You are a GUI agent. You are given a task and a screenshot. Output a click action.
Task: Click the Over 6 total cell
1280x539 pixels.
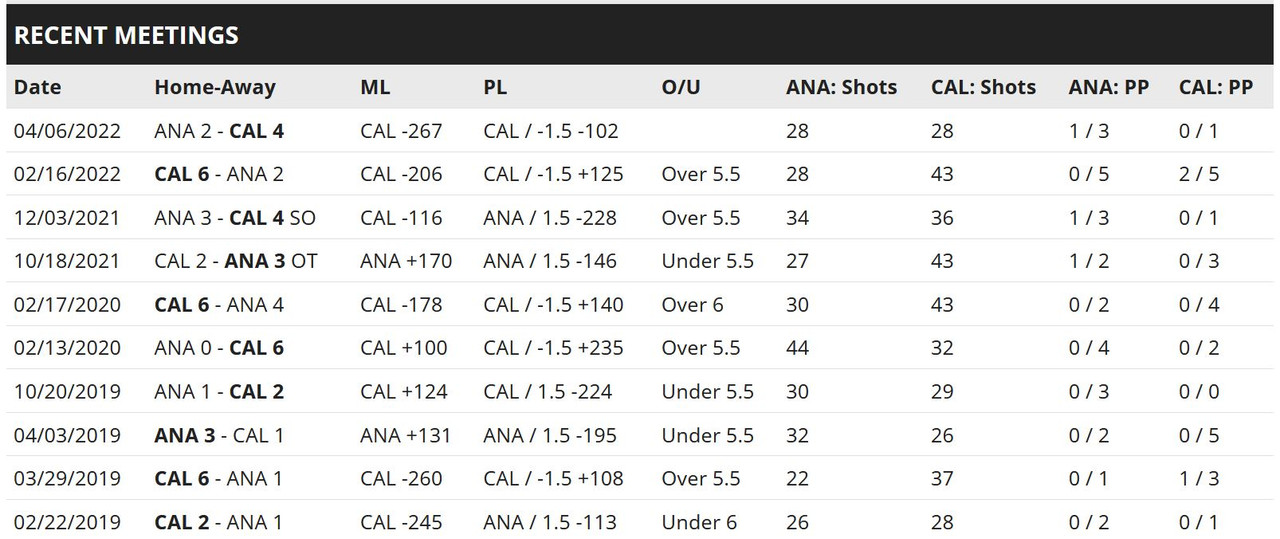[692, 304]
